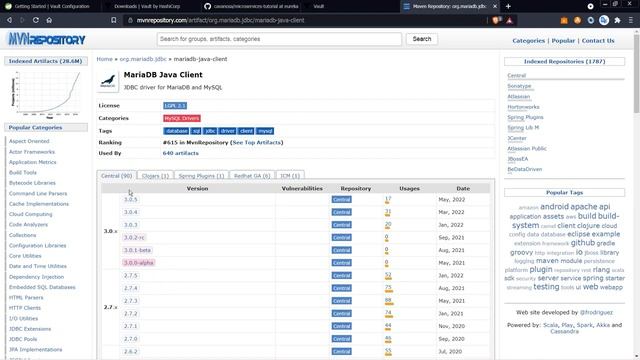
Task: Bookmark this page icon in address bar
Action: pos(114,20)
